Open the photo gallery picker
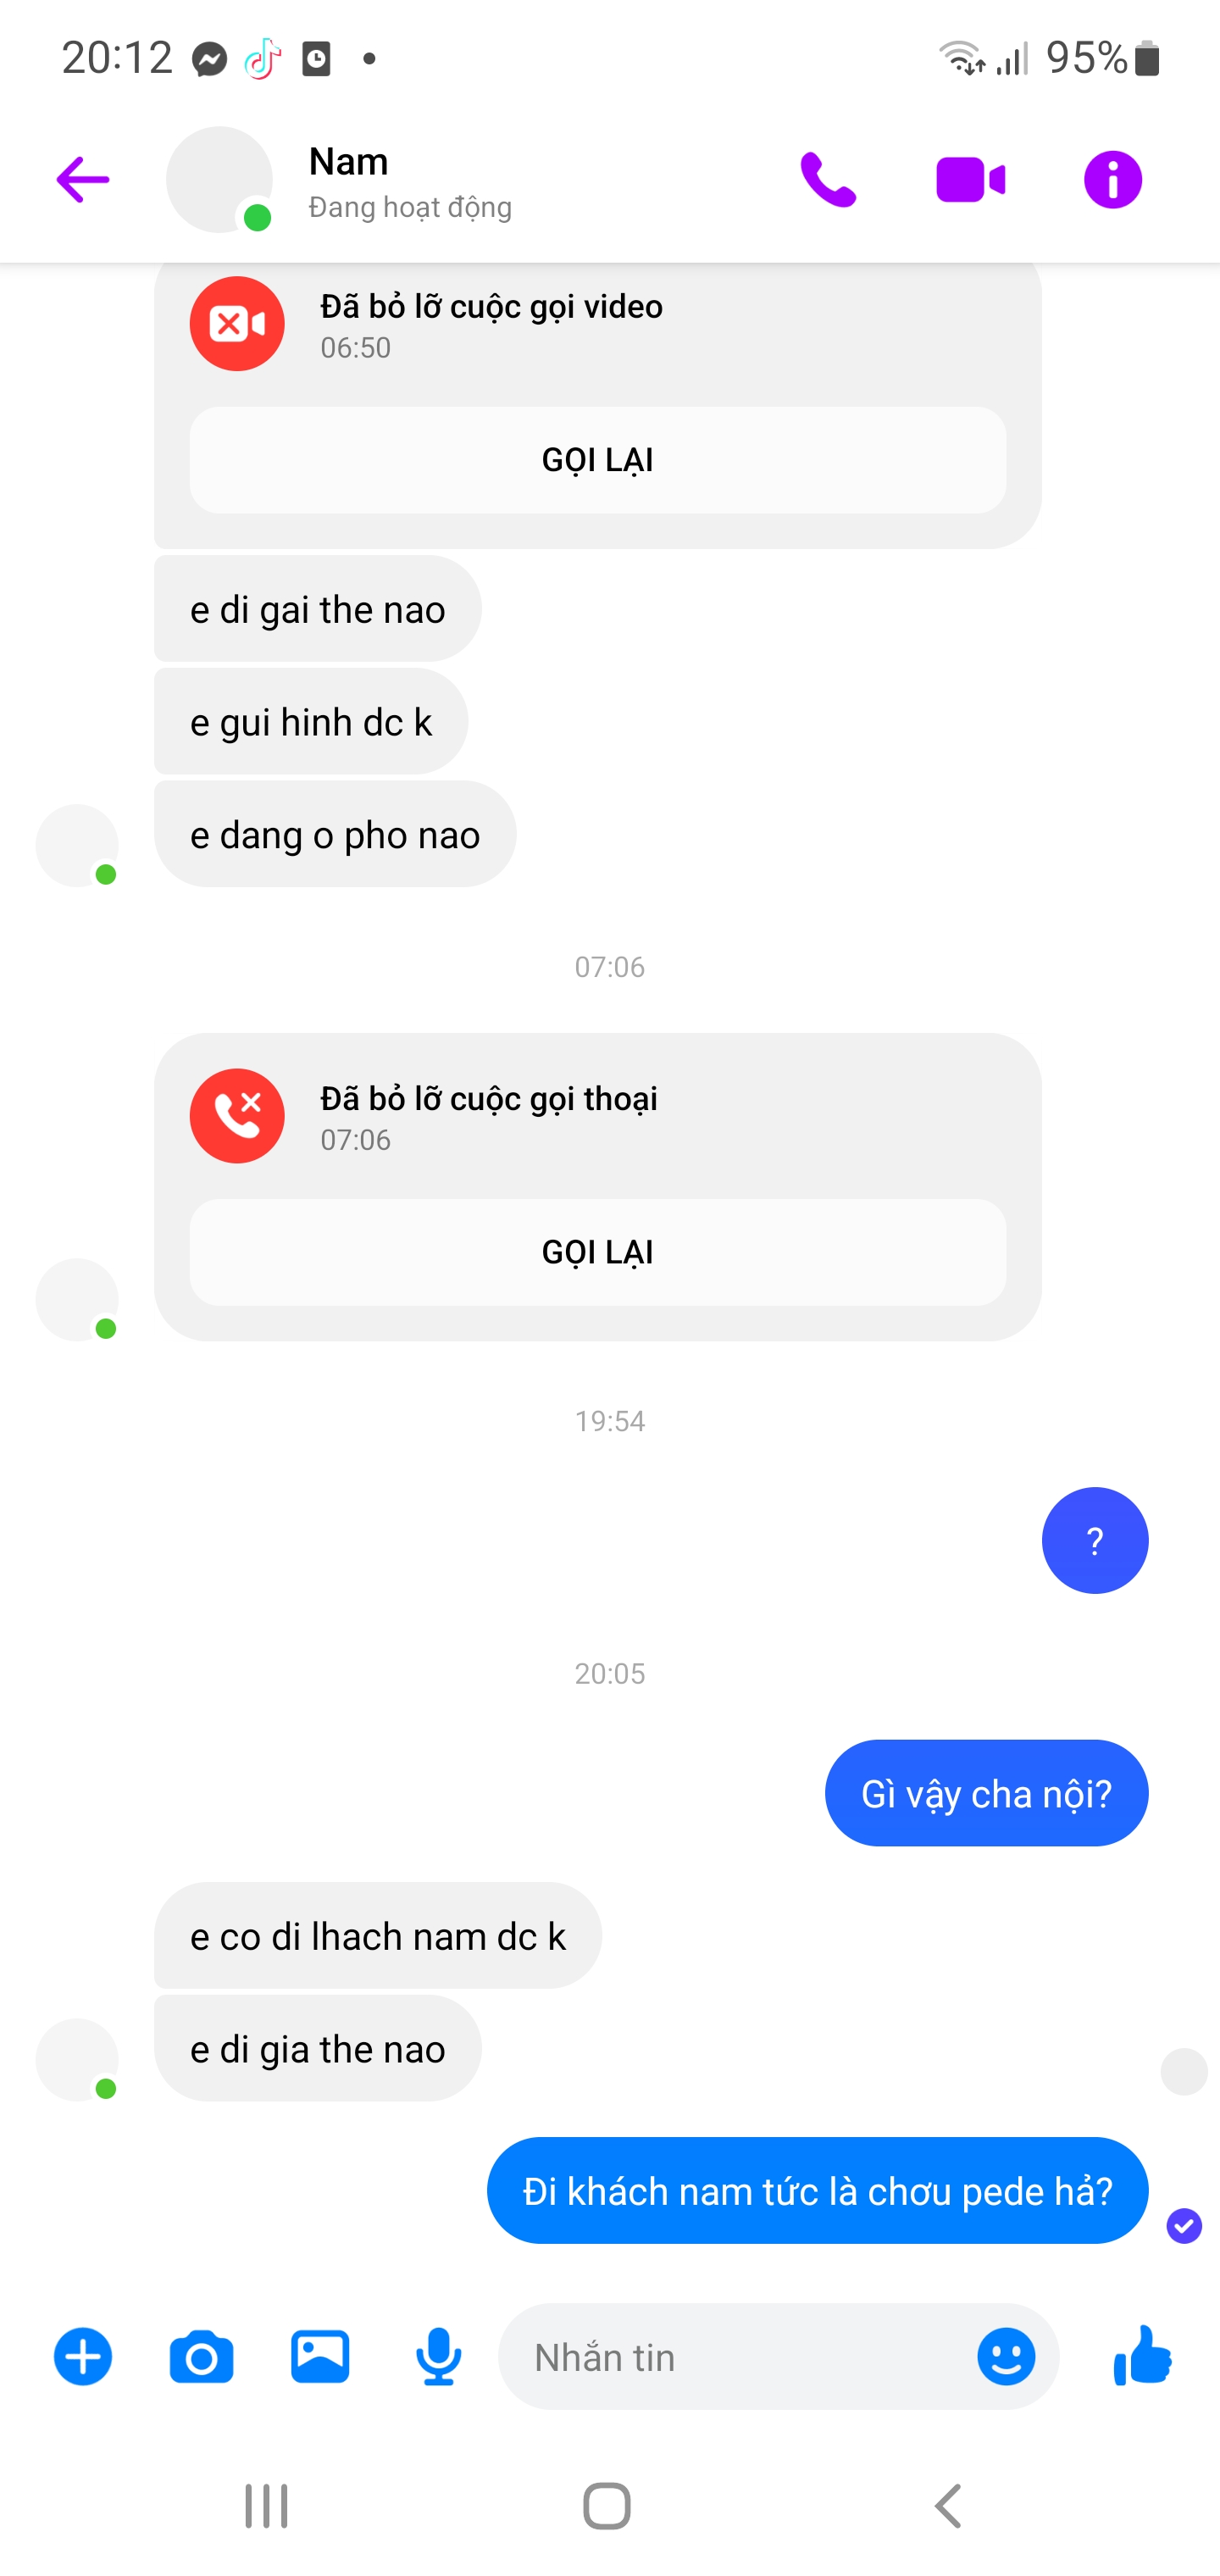 (x=320, y=2356)
